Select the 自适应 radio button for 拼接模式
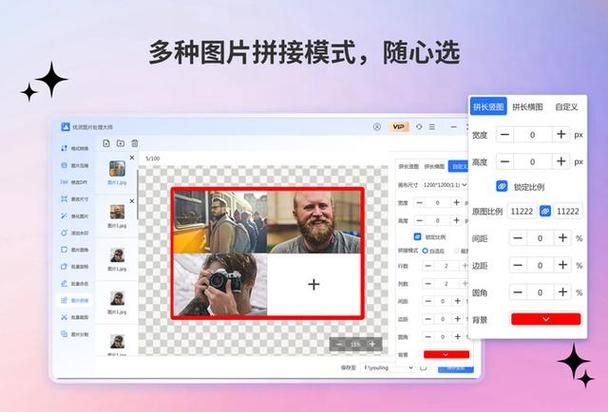Image resolution: width=608 pixels, height=412 pixels. 425,251
